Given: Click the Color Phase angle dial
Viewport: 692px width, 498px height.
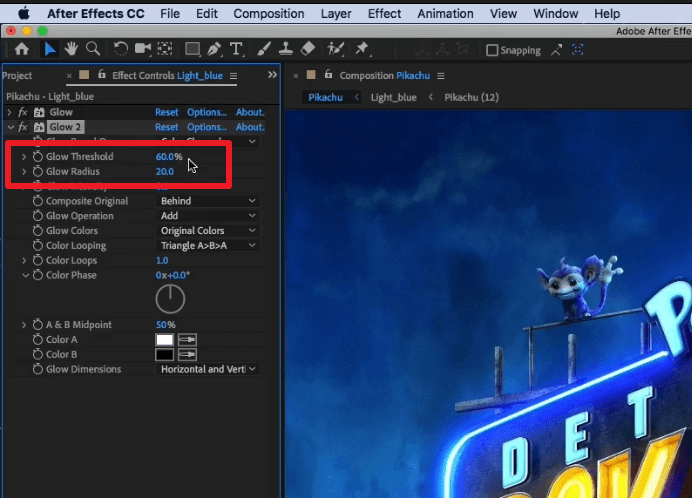Looking at the screenshot, I should 170,299.
